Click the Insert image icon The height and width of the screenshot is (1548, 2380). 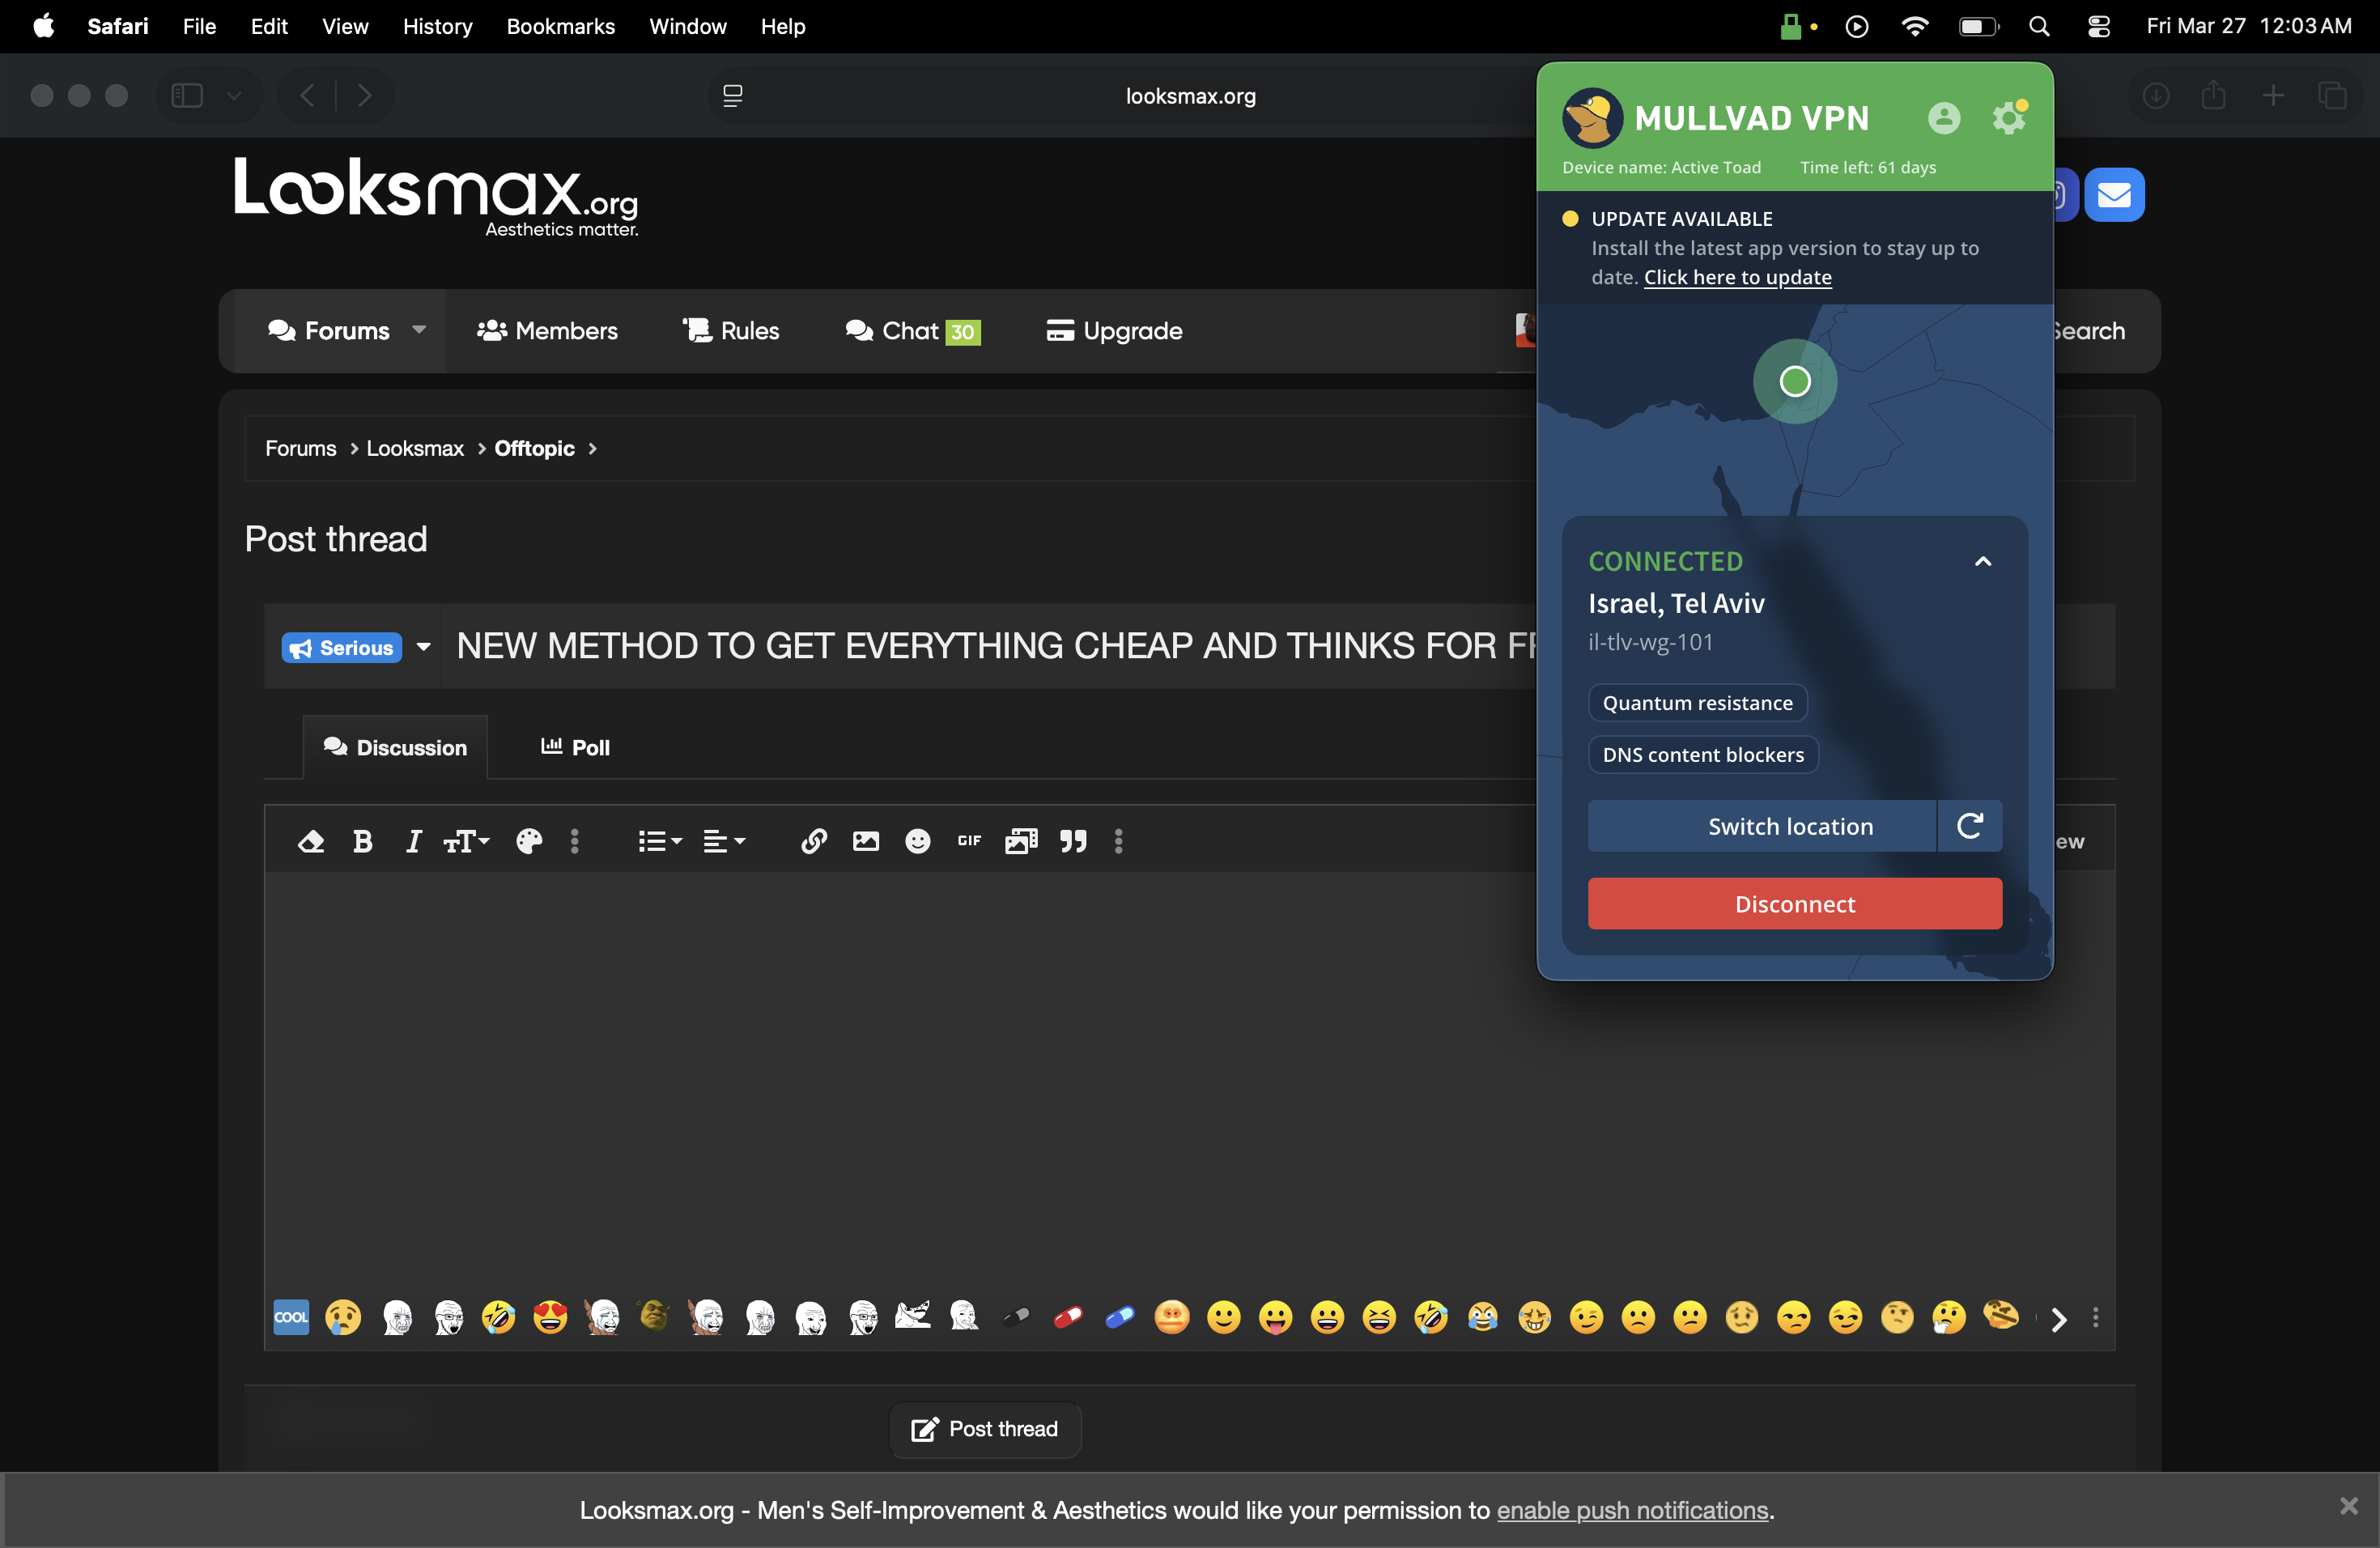[x=865, y=842]
